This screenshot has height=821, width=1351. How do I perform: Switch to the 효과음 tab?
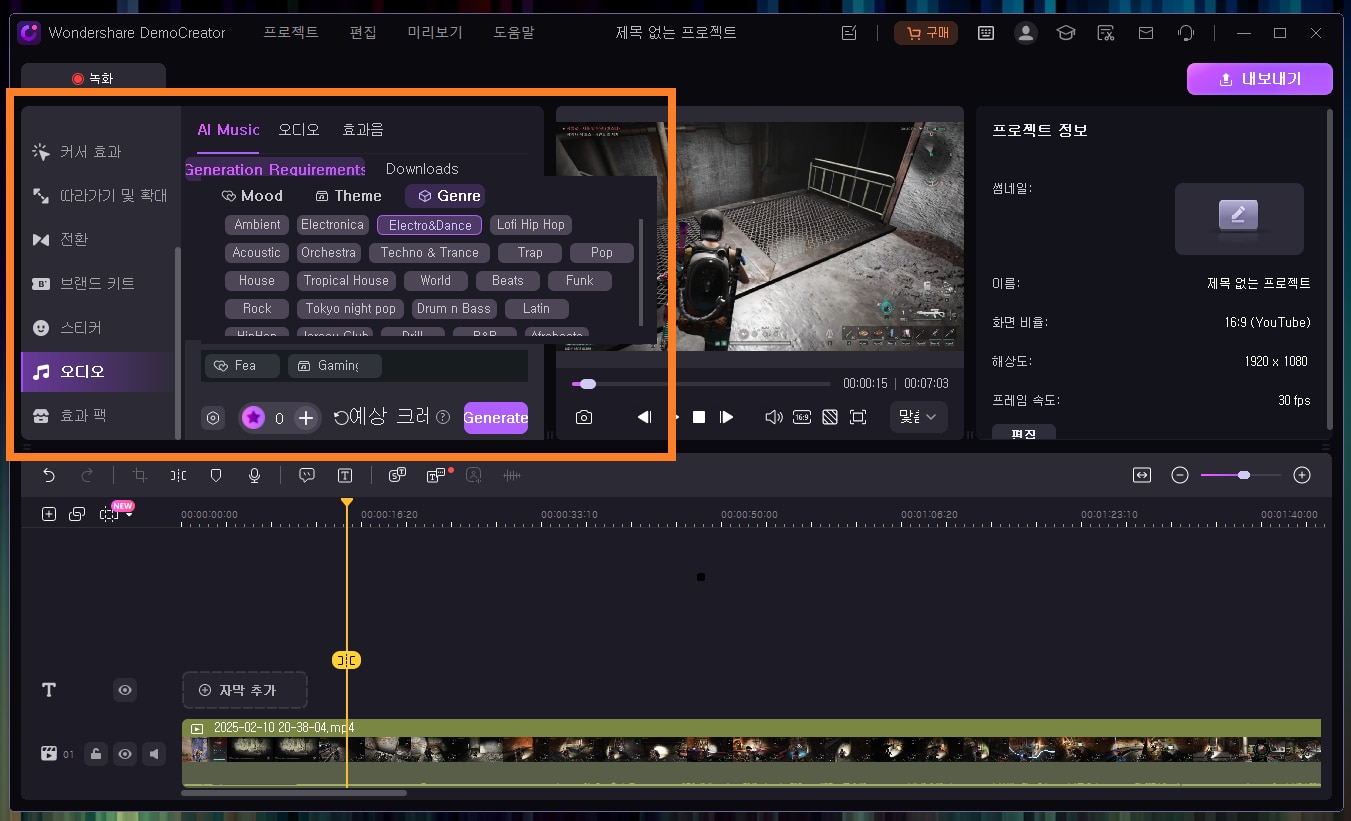pyautogui.click(x=363, y=129)
